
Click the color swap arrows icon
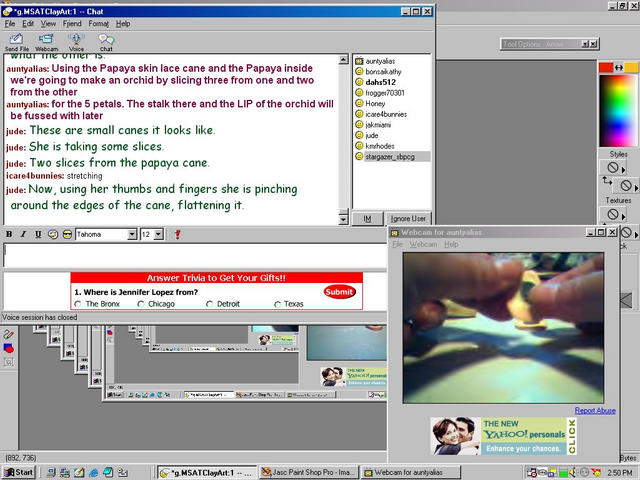point(619,67)
